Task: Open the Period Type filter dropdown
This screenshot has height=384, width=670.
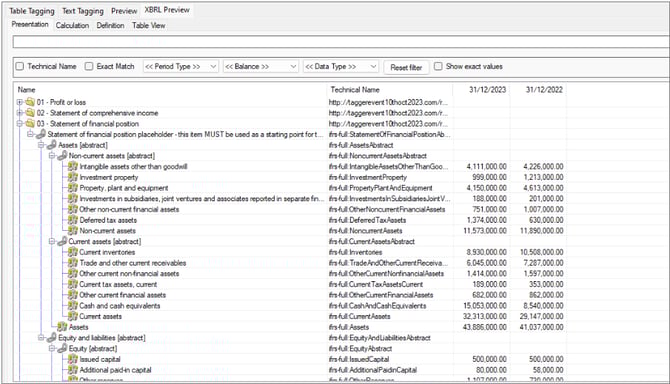Action: click(181, 67)
